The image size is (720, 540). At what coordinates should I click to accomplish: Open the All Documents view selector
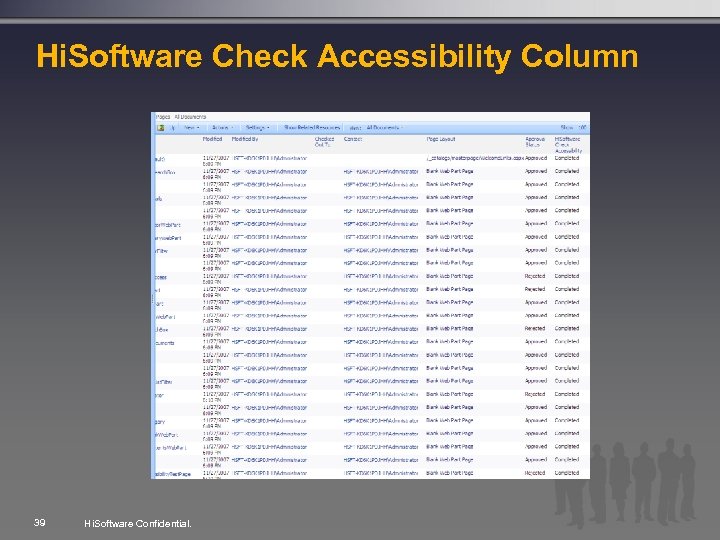(385, 128)
